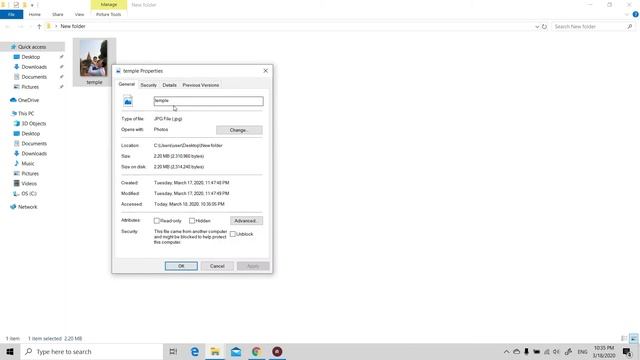Open the Share ribbon tab
The image size is (640, 360).
[x=58, y=14]
